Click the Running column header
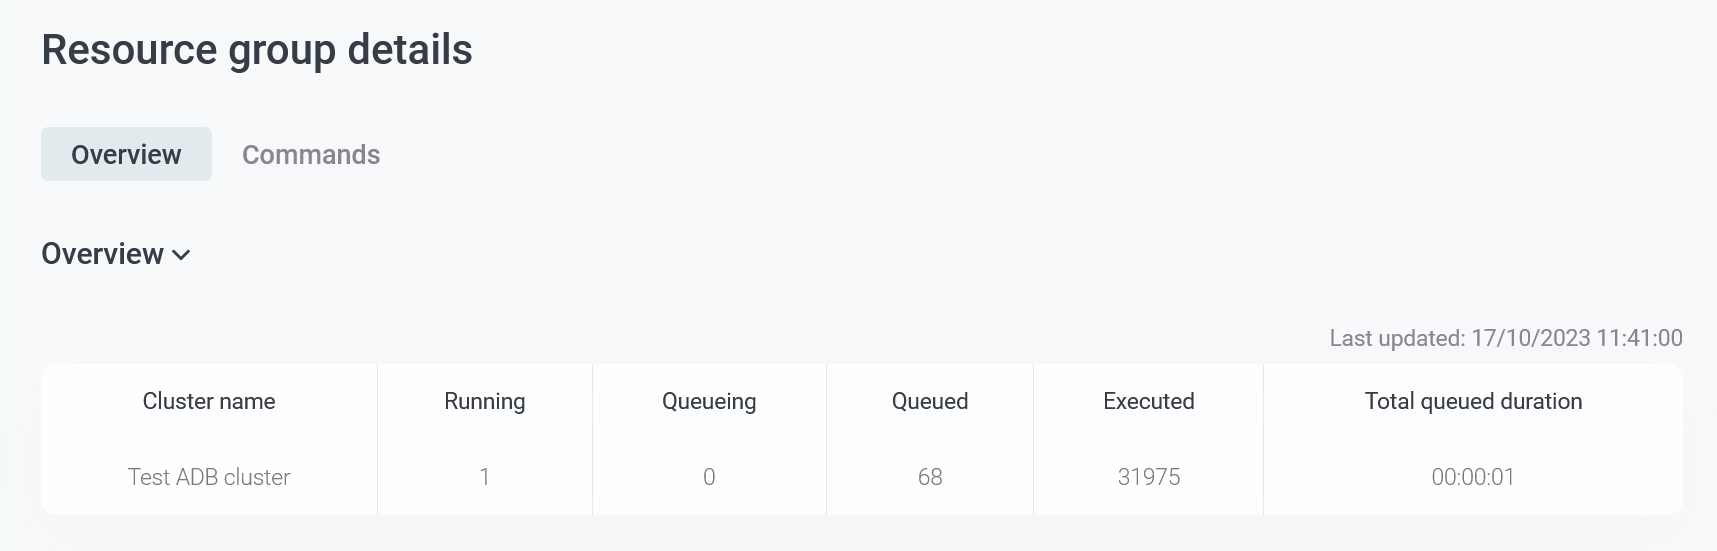This screenshot has height=551, width=1717. click(x=485, y=401)
